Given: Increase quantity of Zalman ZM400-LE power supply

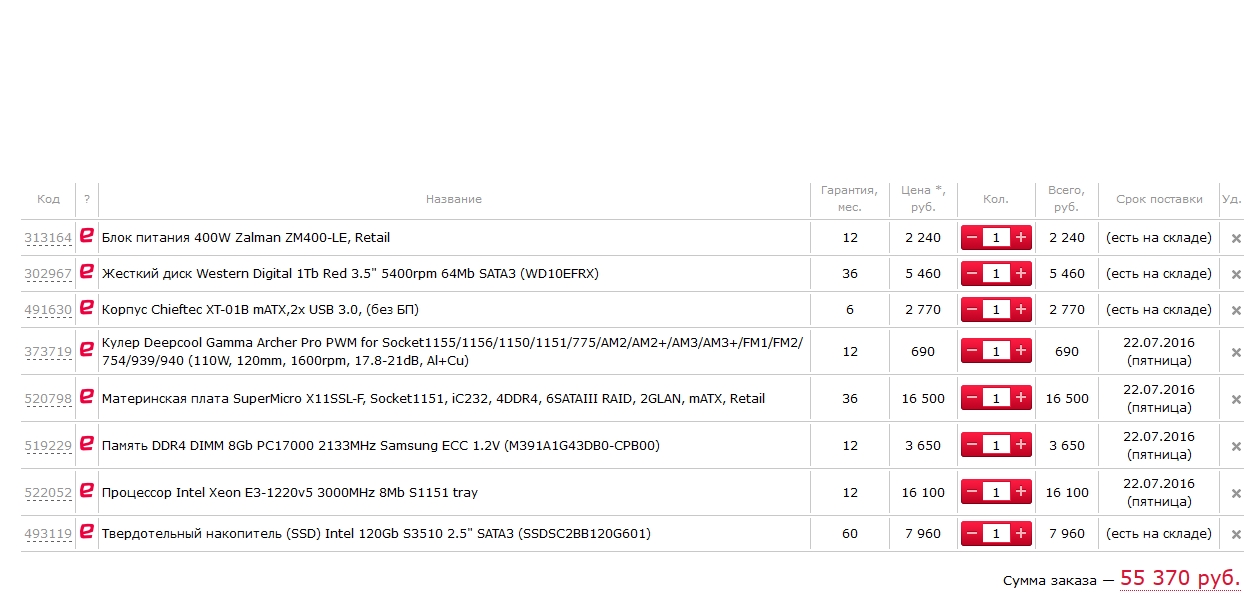Looking at the screenshot, I should pyautogui.click(x=1020, y=238).
